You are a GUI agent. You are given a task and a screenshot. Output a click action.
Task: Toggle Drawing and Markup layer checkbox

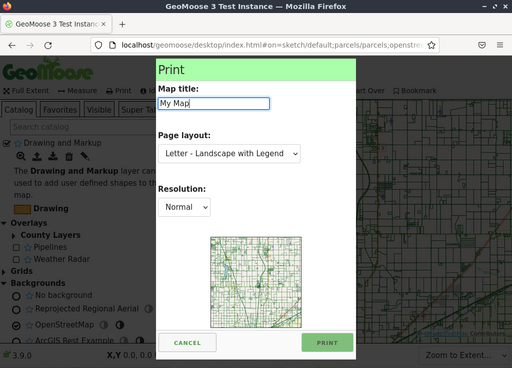[x=7, y=143]
